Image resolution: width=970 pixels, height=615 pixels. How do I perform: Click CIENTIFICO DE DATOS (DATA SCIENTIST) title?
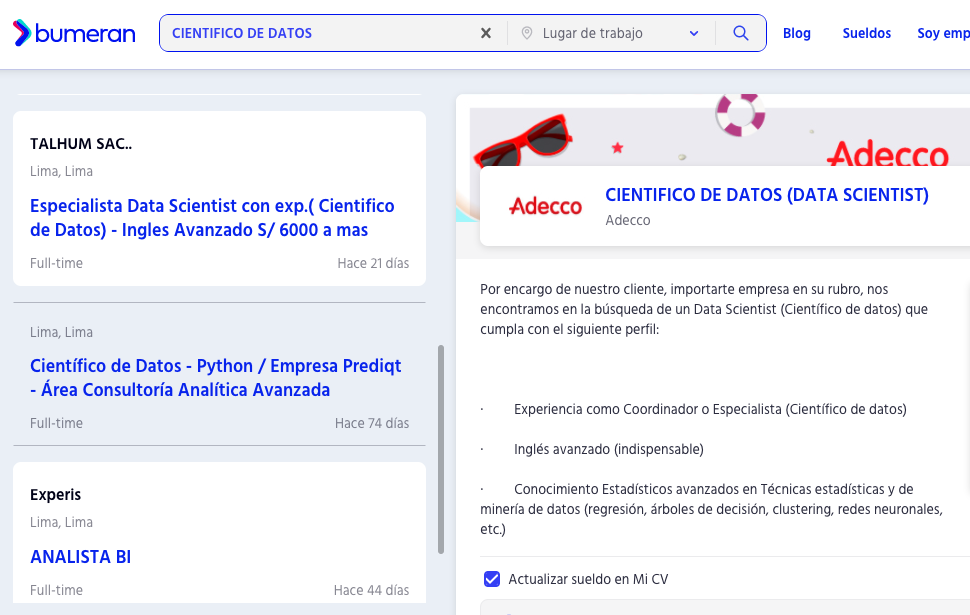[767, 195]
